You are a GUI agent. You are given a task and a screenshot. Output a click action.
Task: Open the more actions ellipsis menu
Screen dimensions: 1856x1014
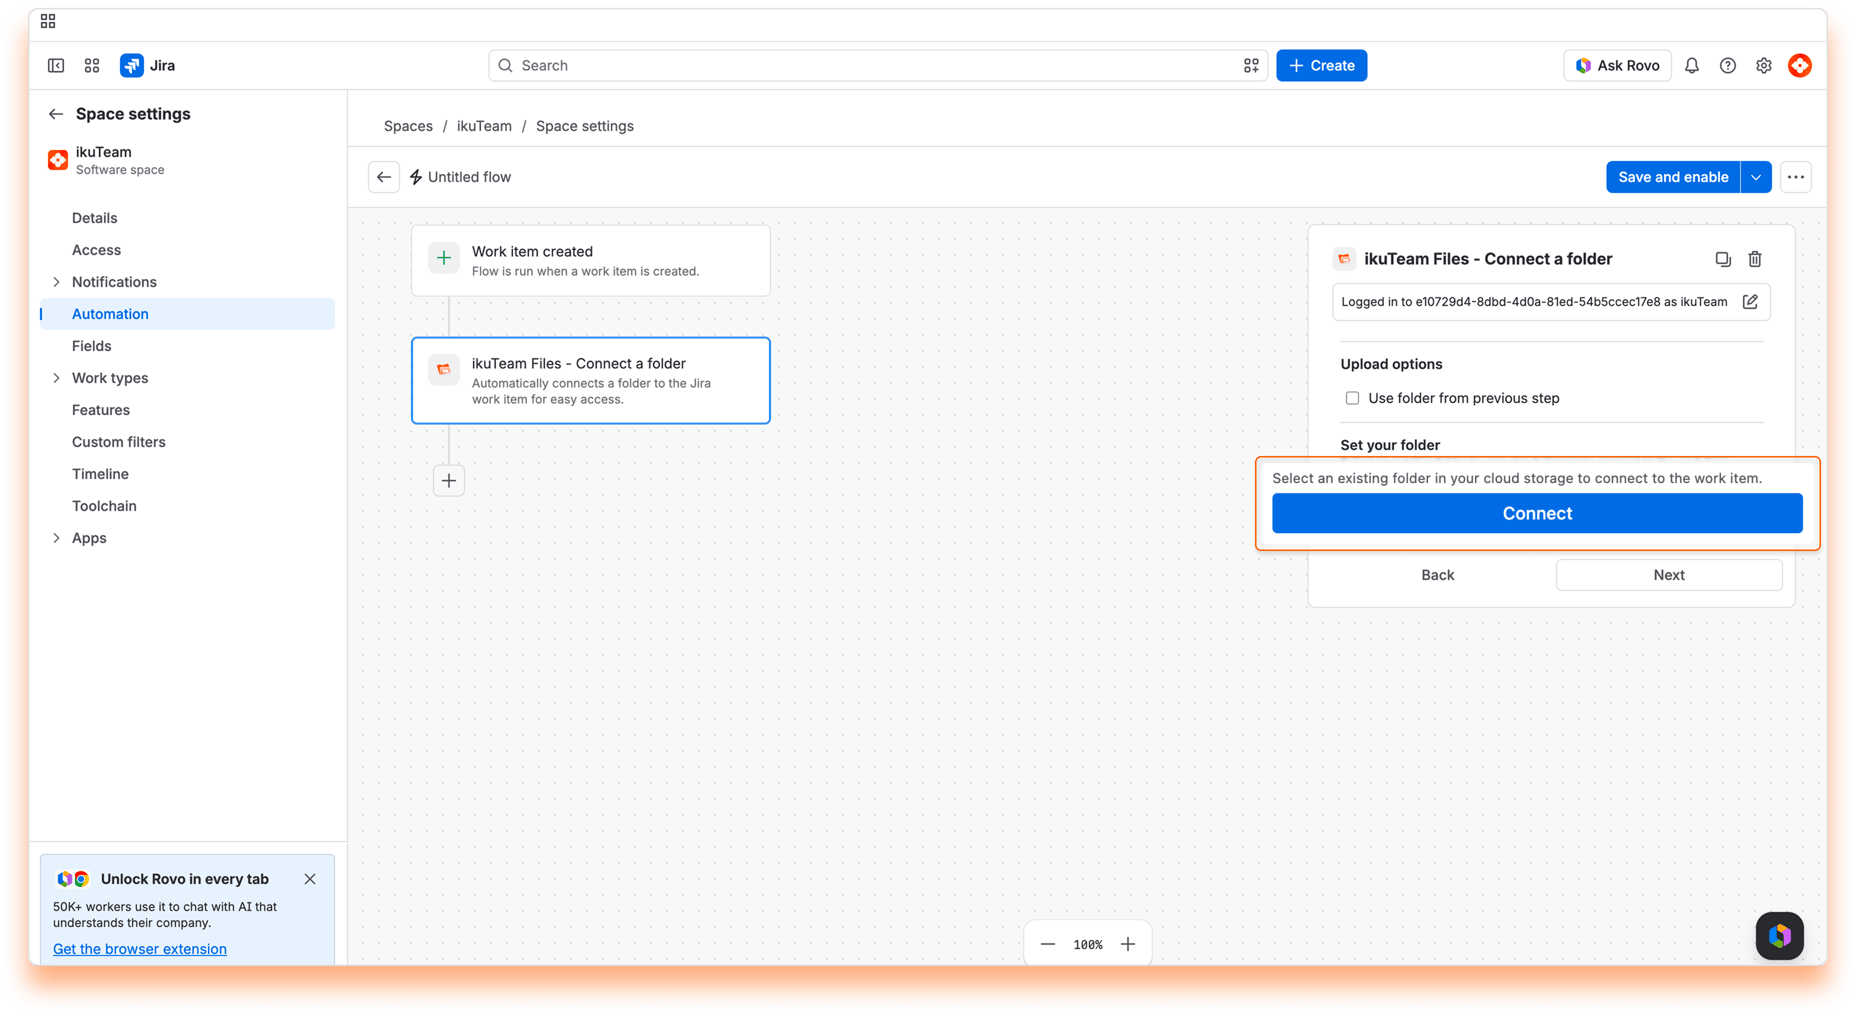pyautogui.click(x=1796, y=177)
